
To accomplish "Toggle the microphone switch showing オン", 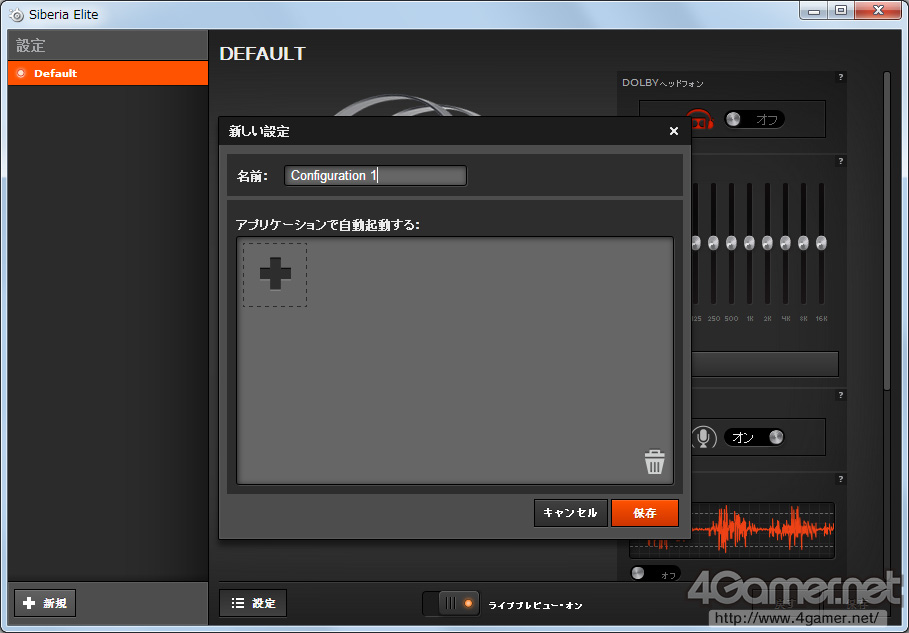I will pyautogui.click(x=754, y=437).
